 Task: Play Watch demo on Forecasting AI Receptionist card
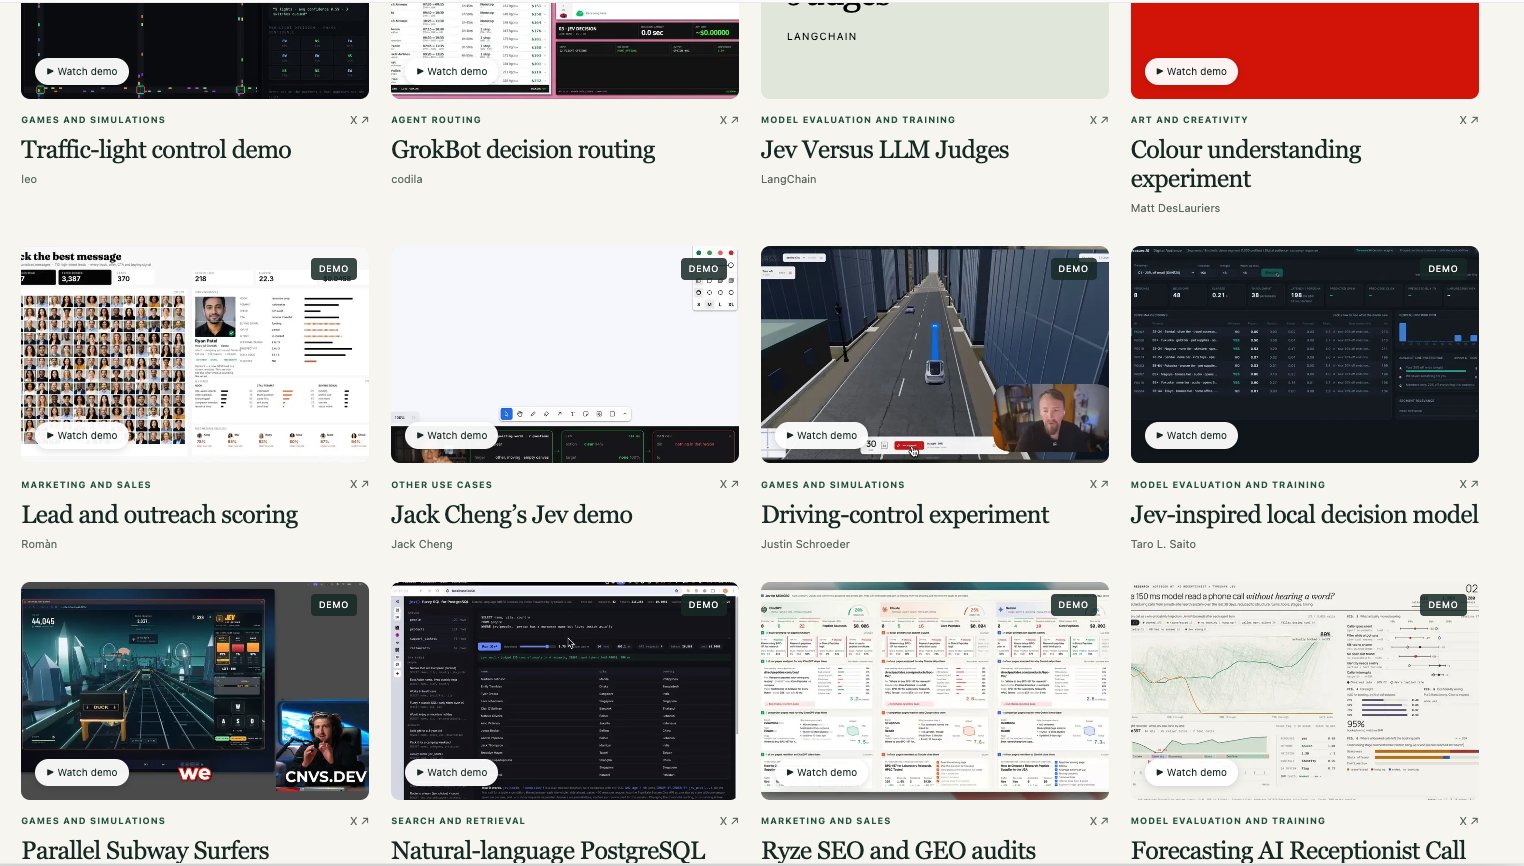click(x=1191, y=772)
